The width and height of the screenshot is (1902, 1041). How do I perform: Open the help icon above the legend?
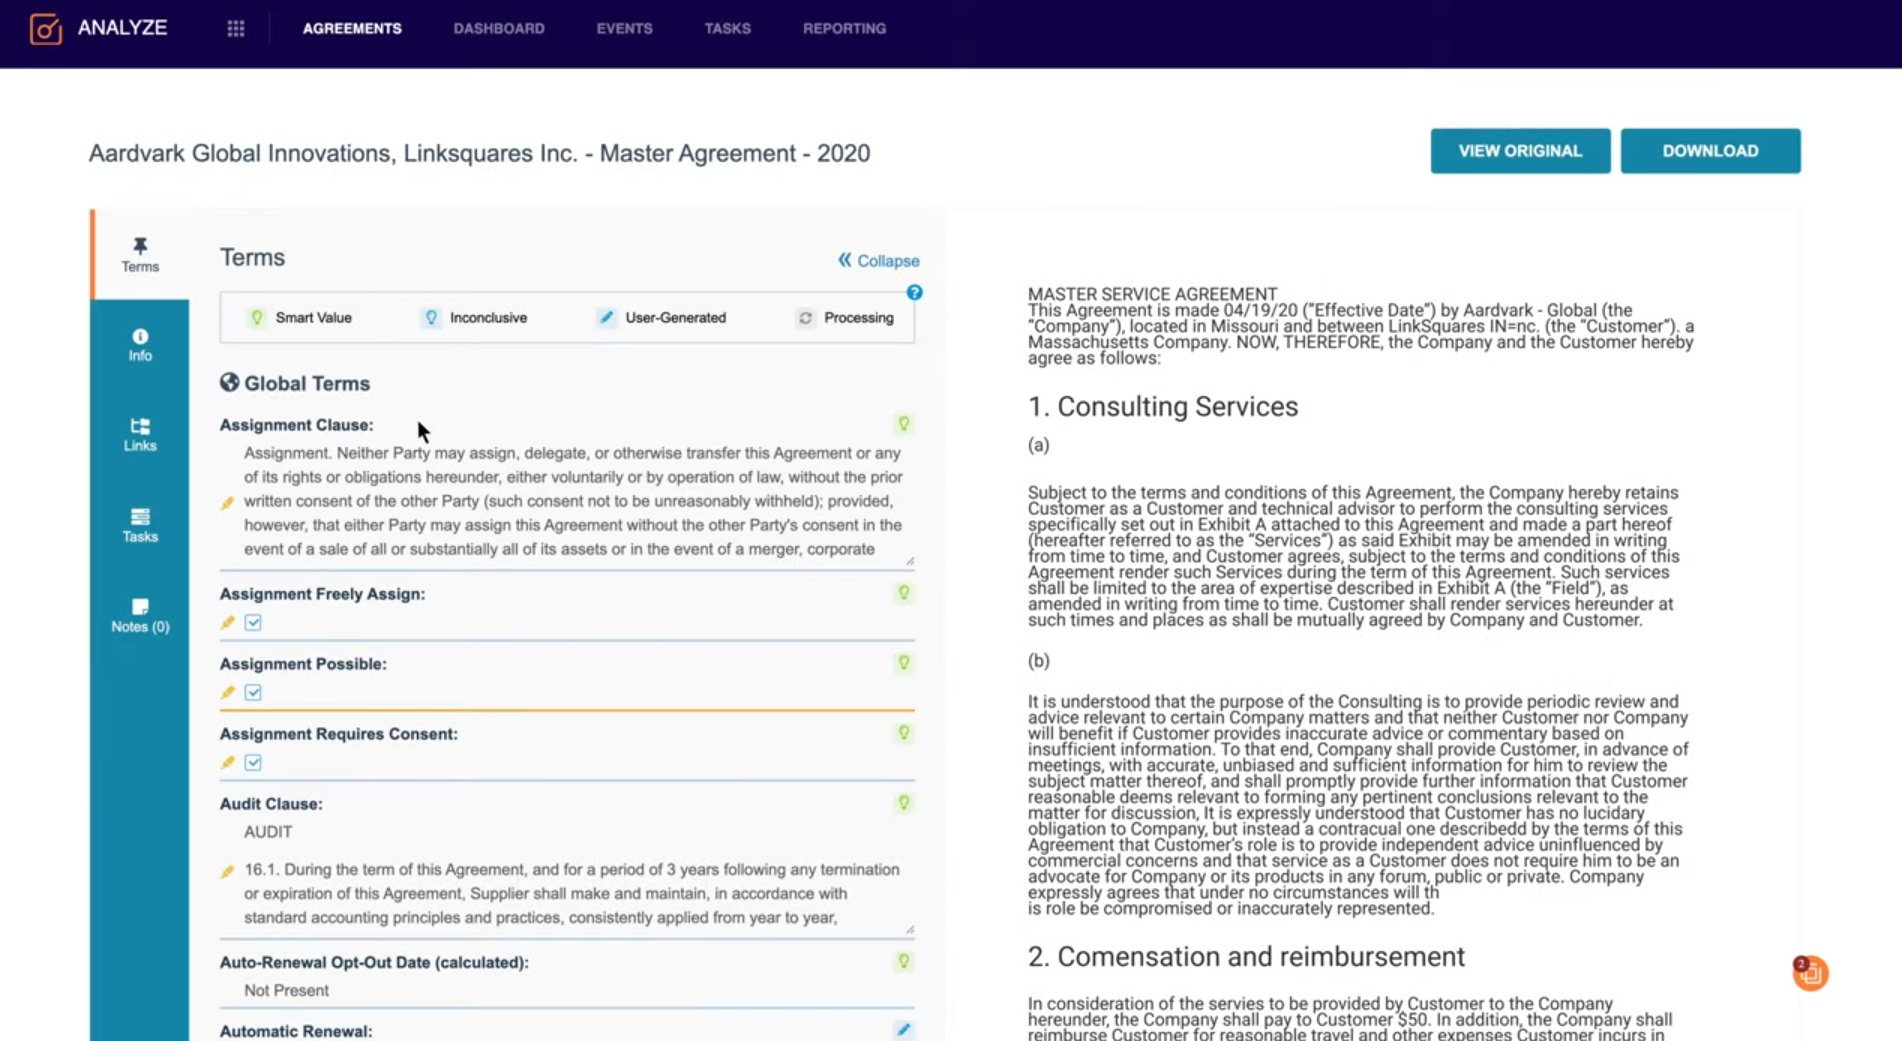point(914,293)
